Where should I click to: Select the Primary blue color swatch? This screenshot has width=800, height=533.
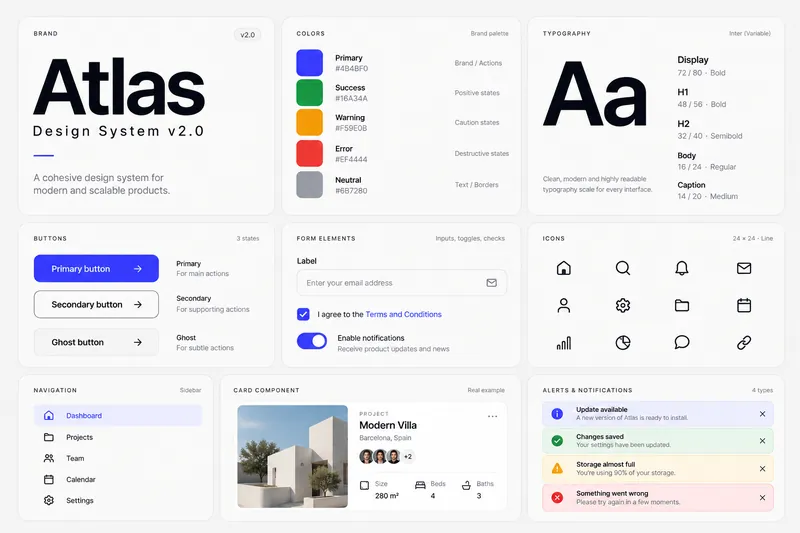click(310, 63)
